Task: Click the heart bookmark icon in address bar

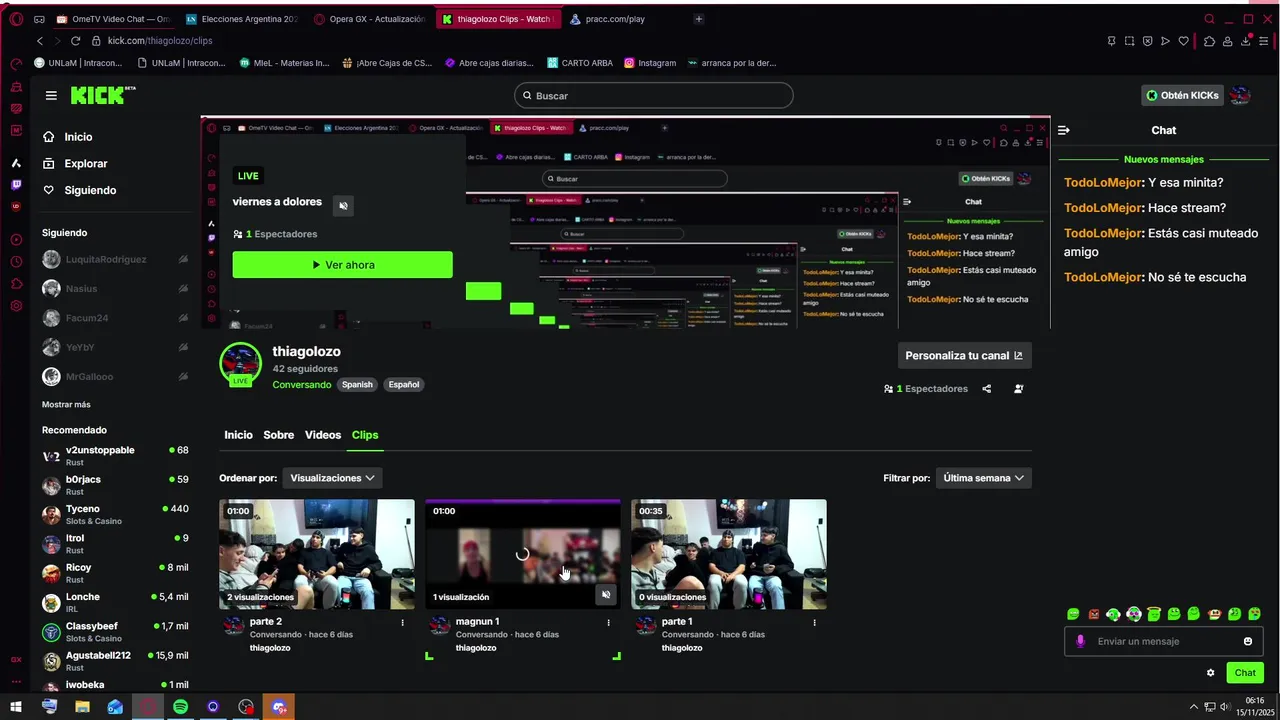Action: (1184, 41)
